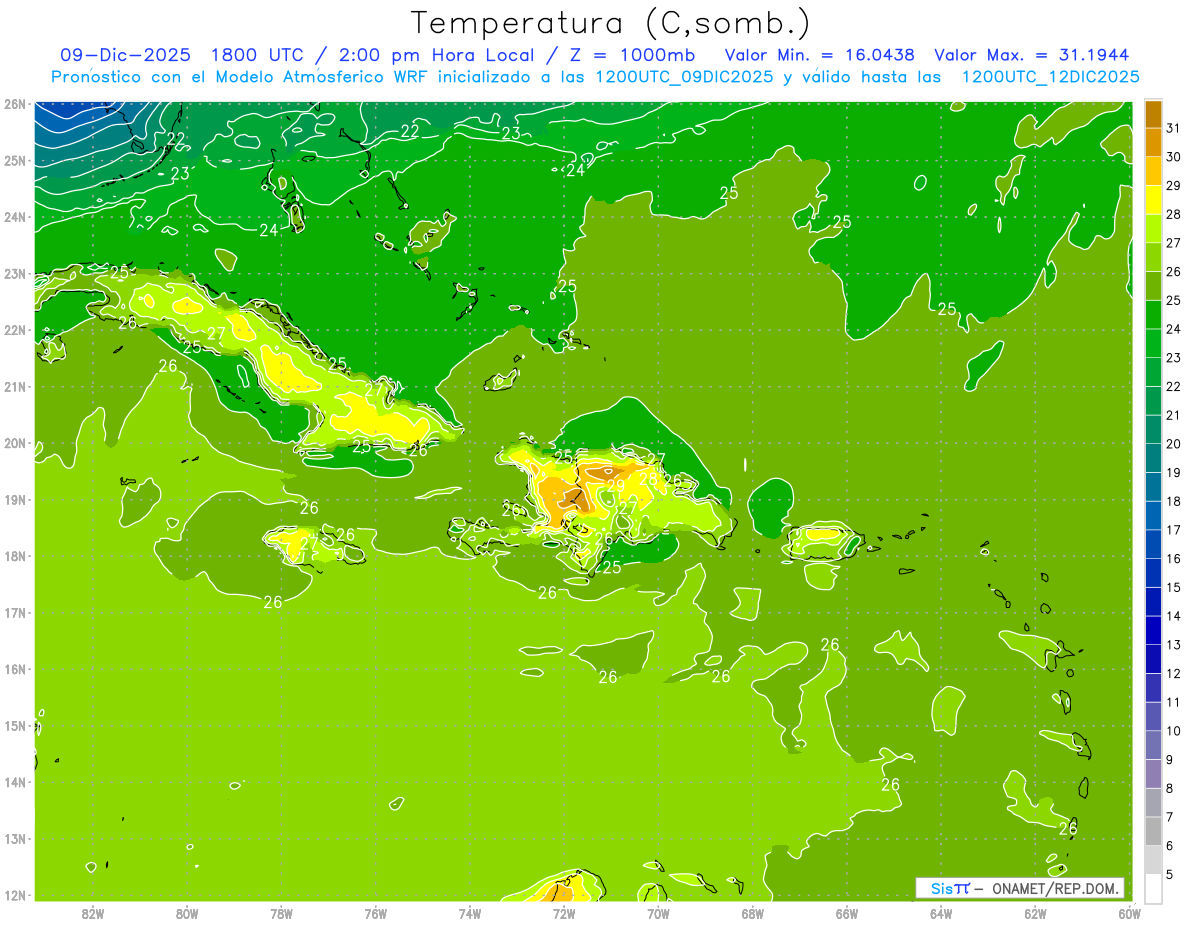1200x927 pixels.
Task: Click color scale label '13'
Action: click(x=1174, y=645)
